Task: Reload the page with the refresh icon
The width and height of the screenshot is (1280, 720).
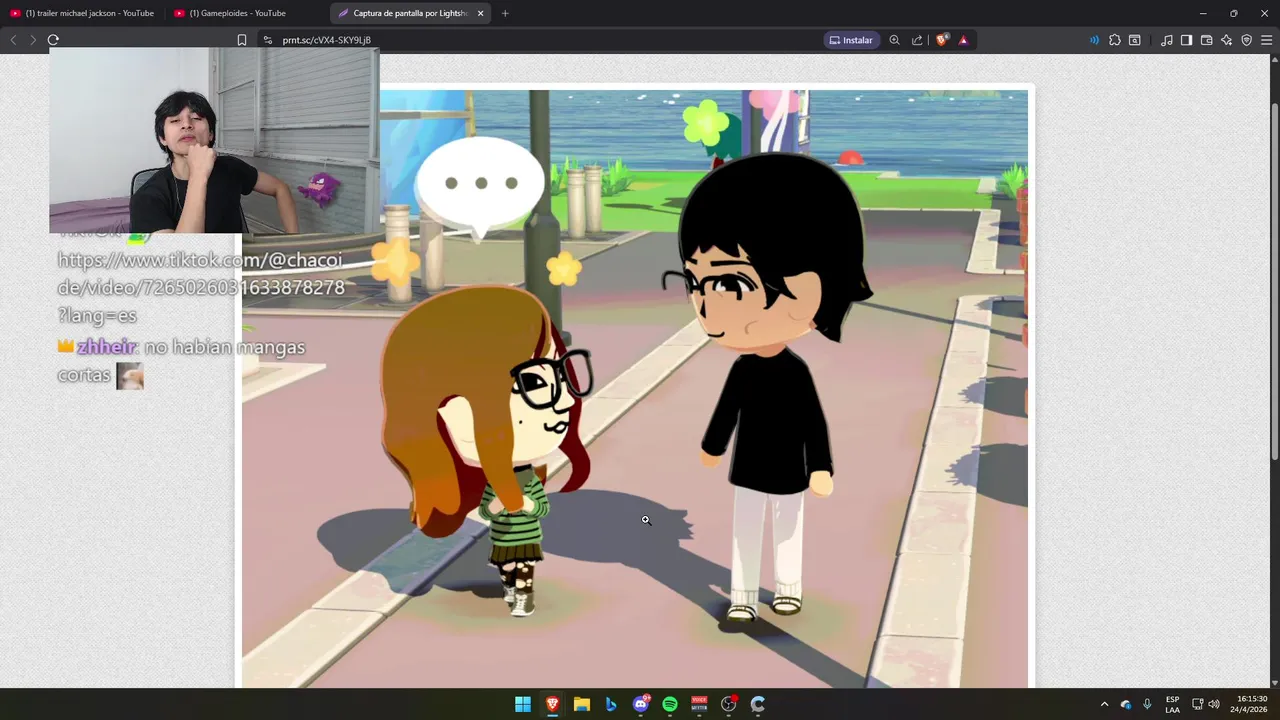Action: pos(53,40)
